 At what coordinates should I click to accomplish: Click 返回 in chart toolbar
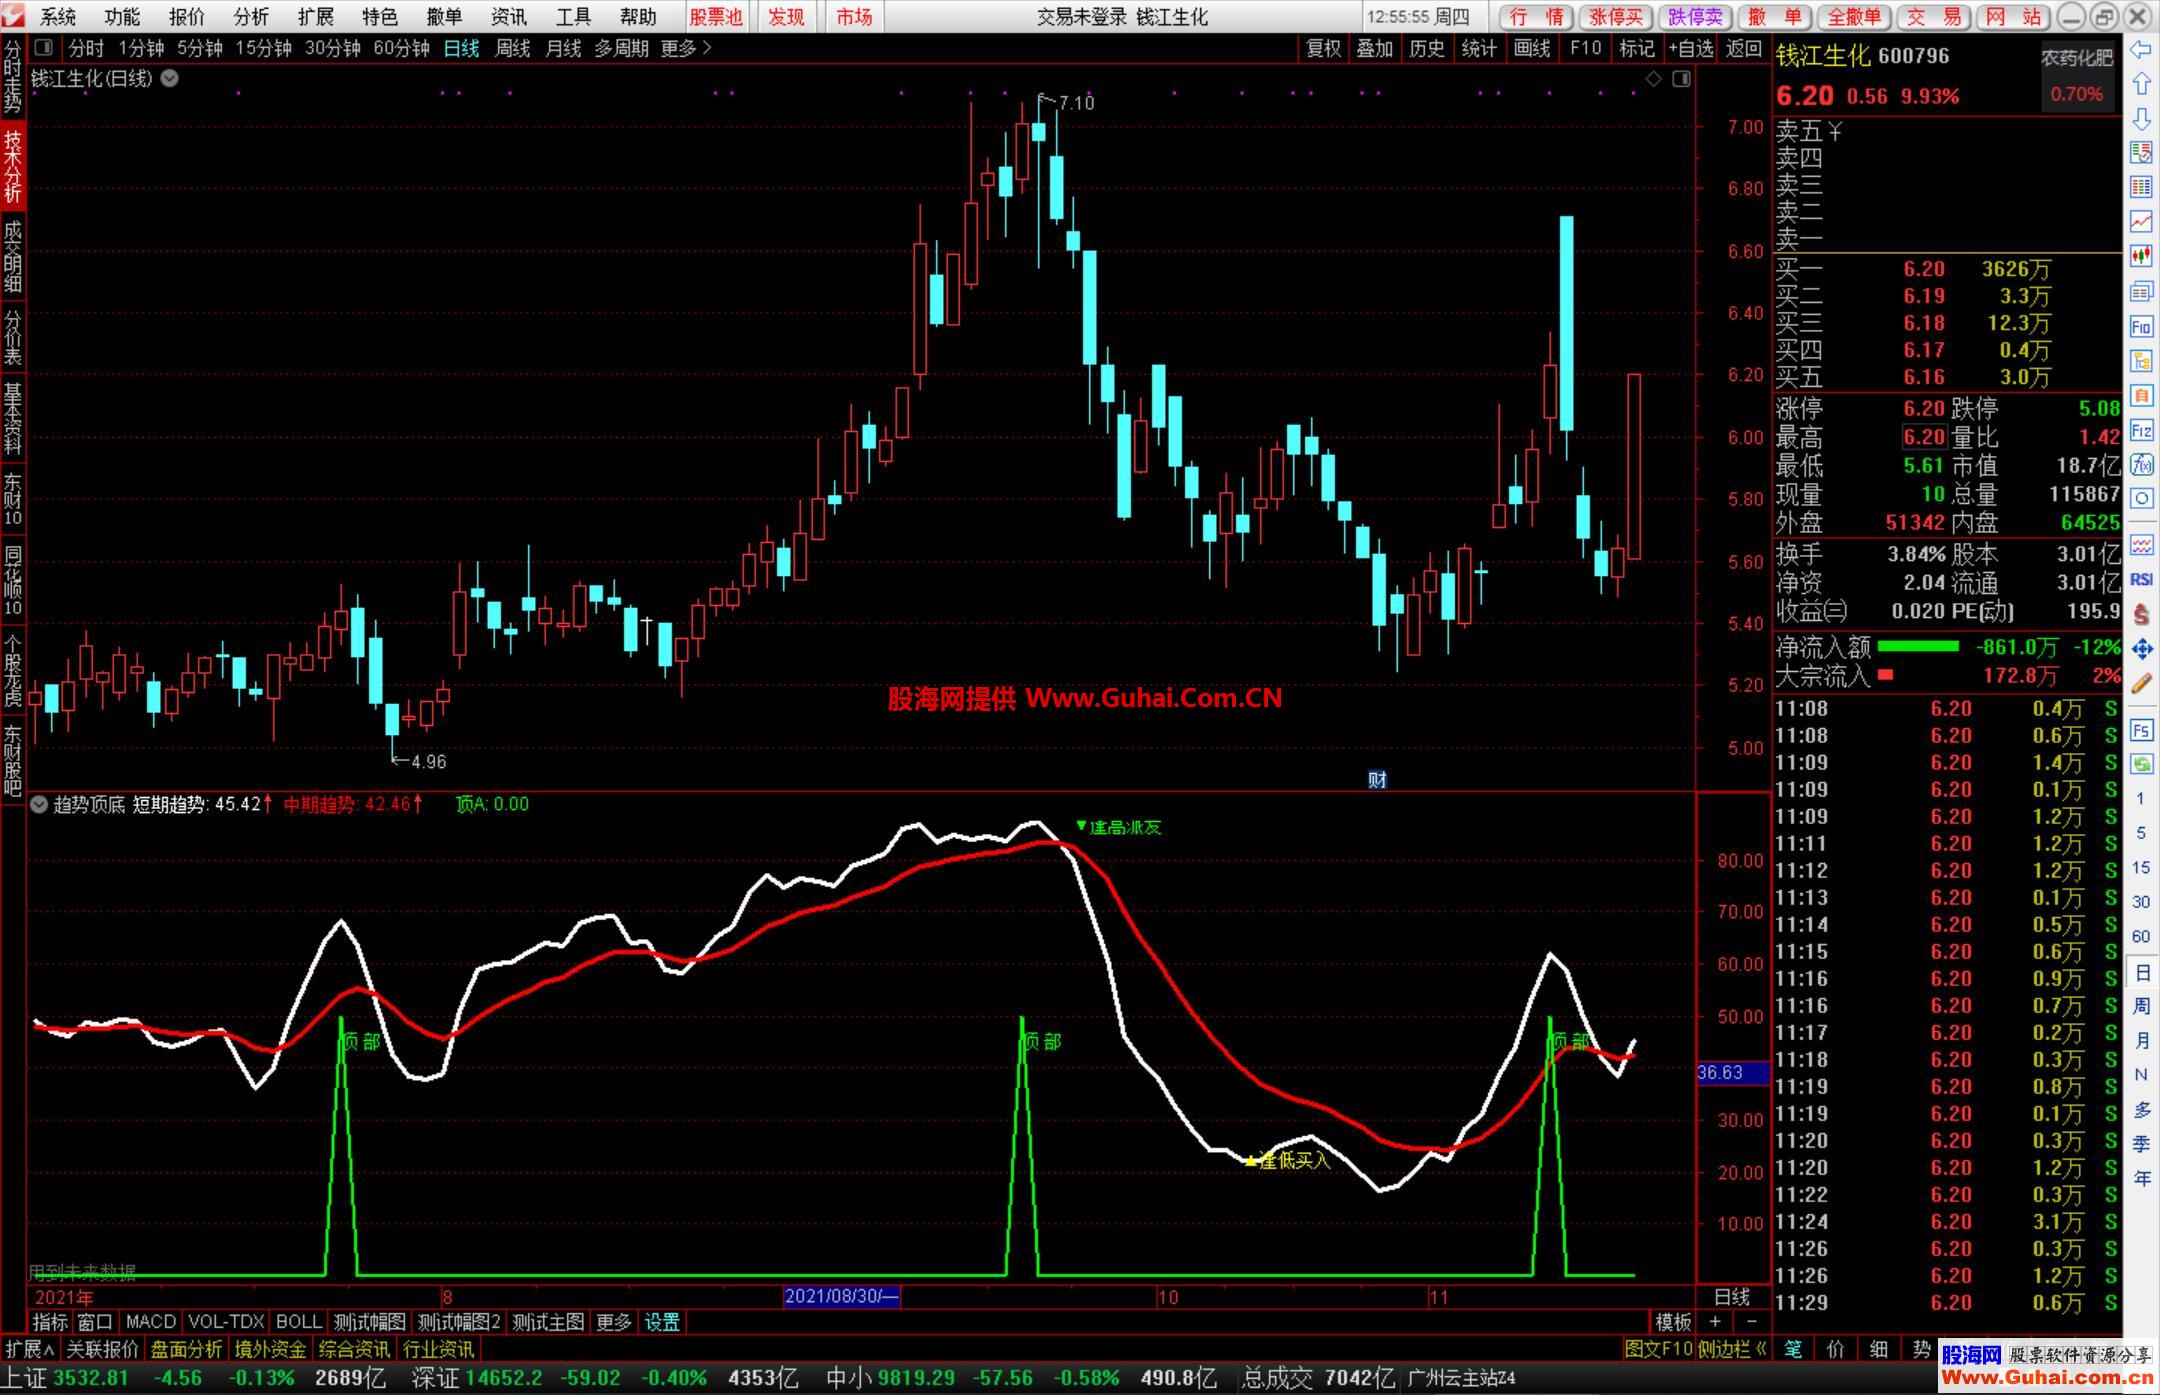click(x=1744, y=48)
